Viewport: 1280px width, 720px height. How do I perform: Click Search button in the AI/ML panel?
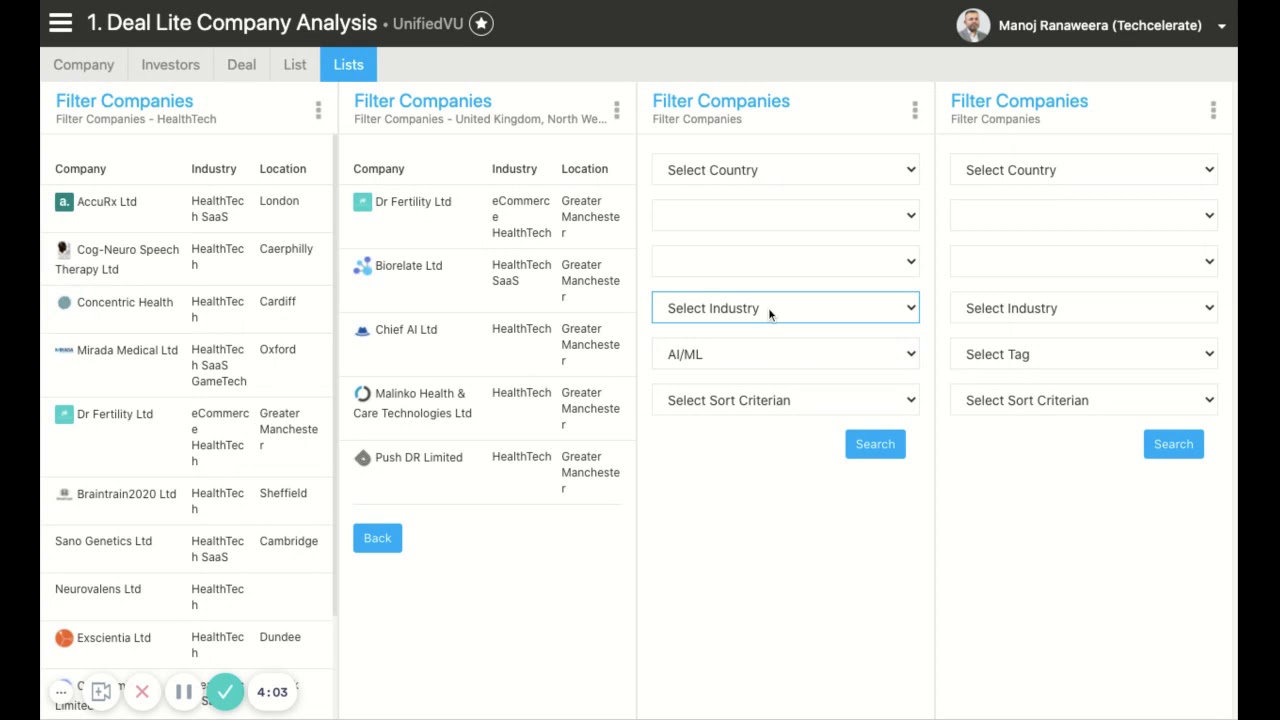pyautogui.click(x=875, y=444)
